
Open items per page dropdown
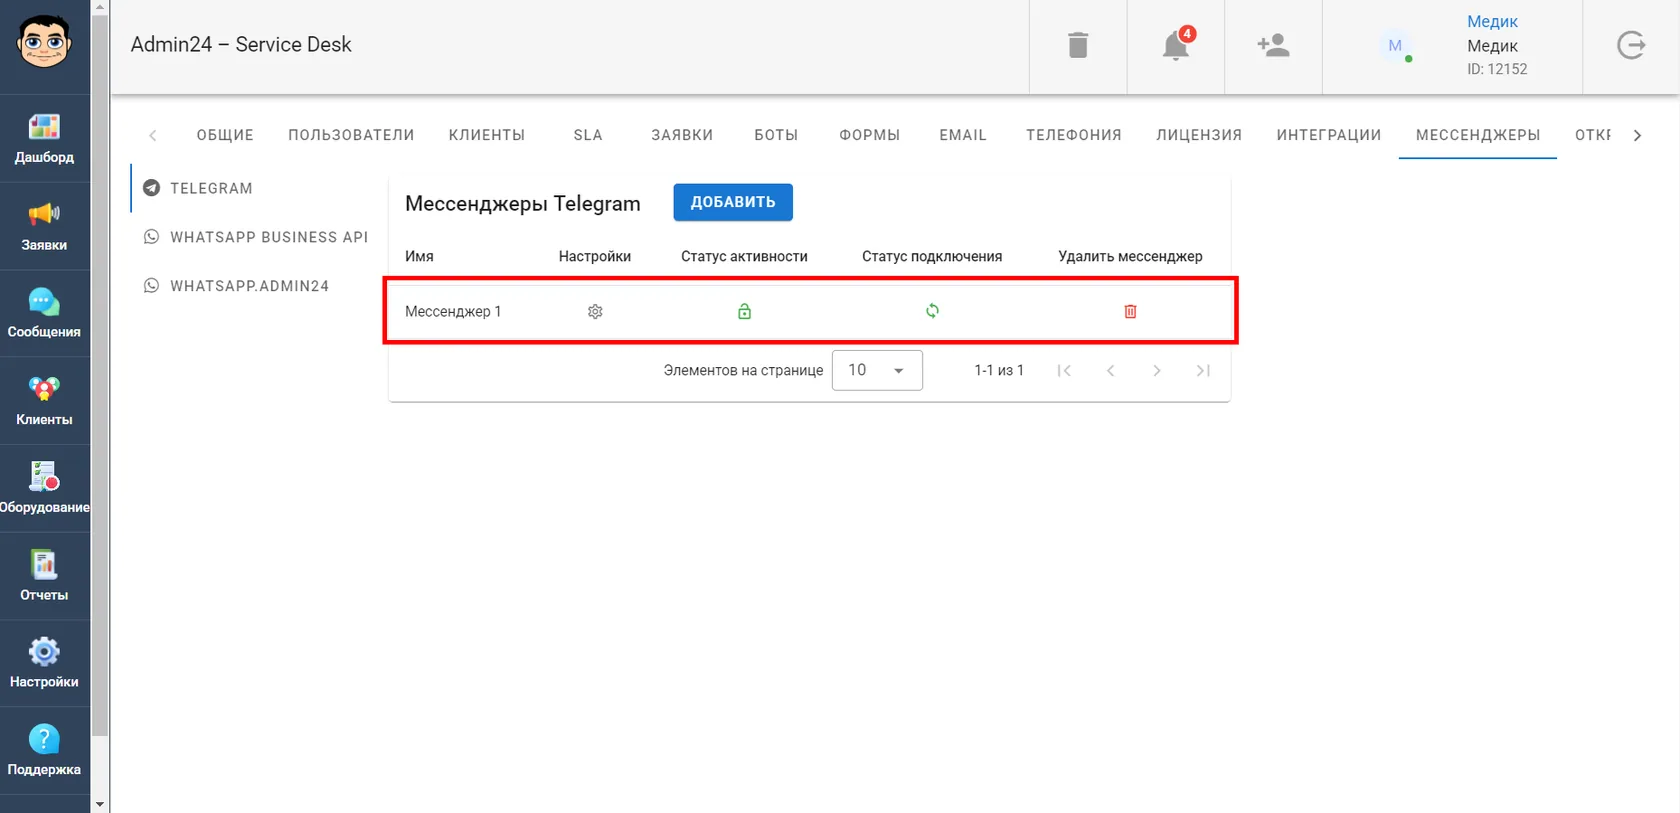877,370
